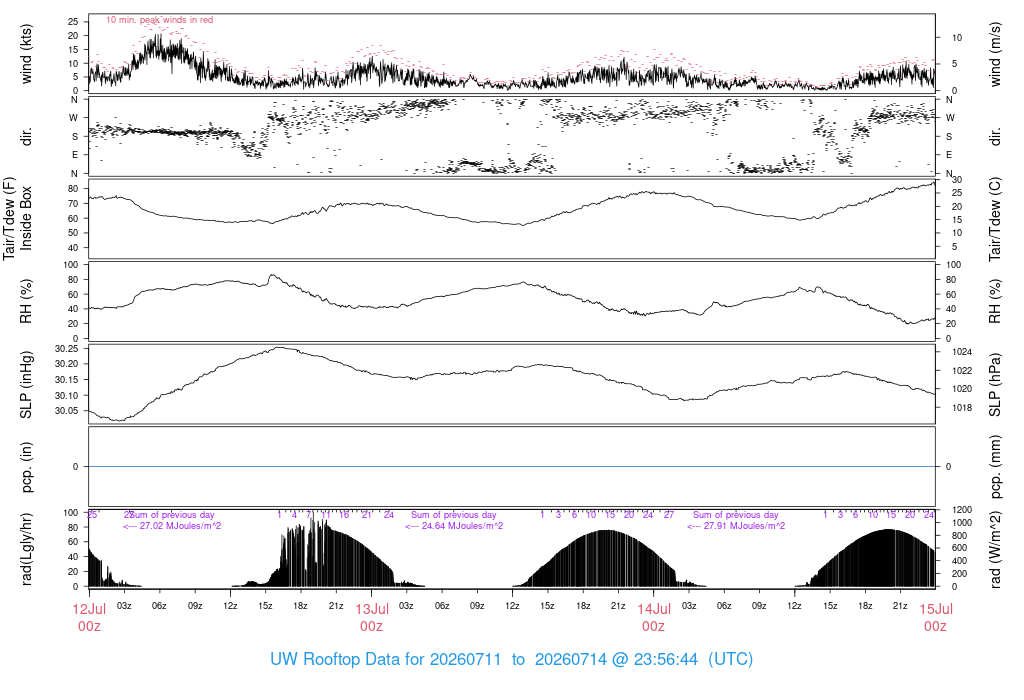The width and height of the screenshot is (1024, 700).
Task: Click the blue zero precipitation line
Action: tap(512, 466)
